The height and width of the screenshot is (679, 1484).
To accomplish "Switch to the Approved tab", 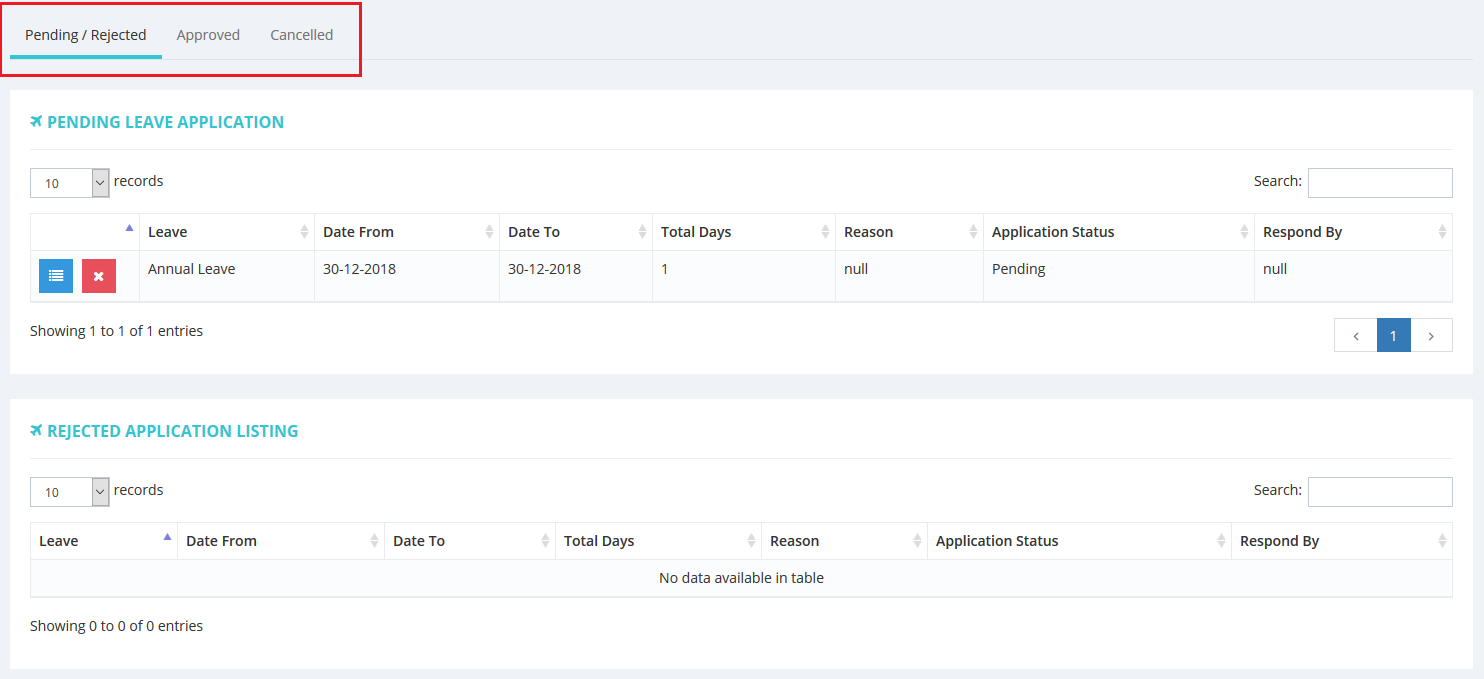I will click(x=208, y=35).
